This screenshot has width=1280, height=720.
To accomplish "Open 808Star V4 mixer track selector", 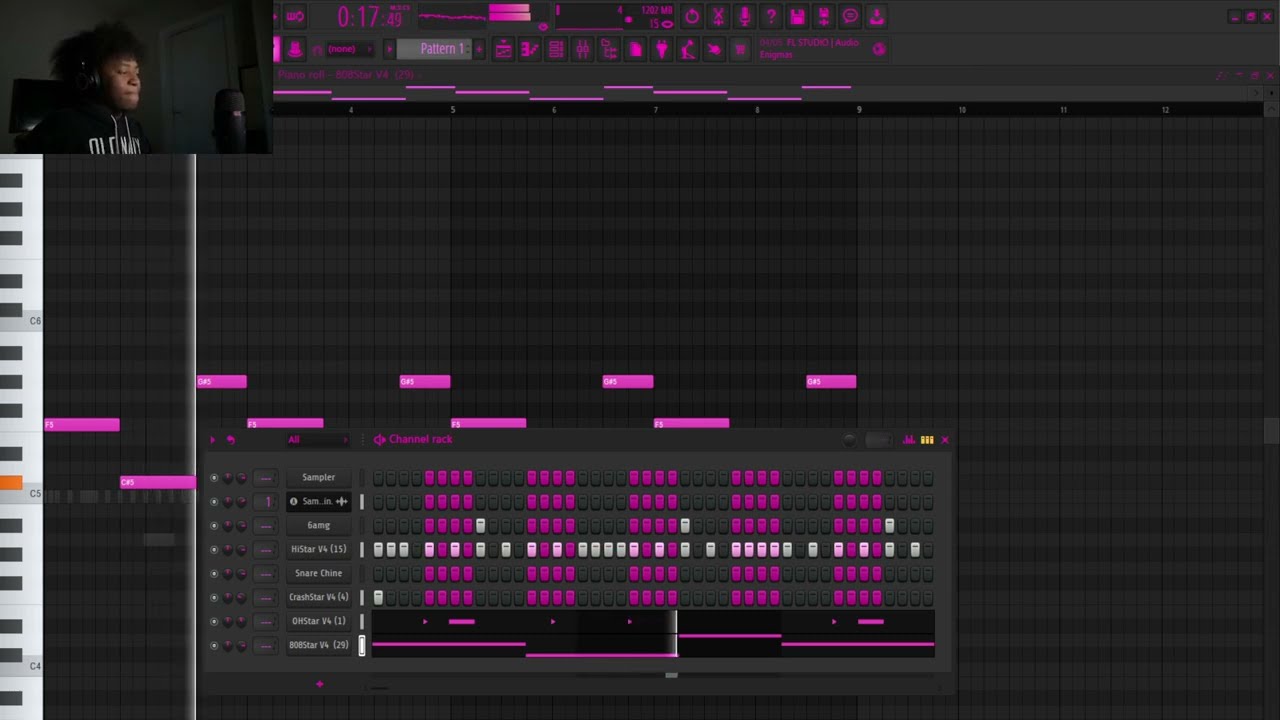I will coord(266,646).
